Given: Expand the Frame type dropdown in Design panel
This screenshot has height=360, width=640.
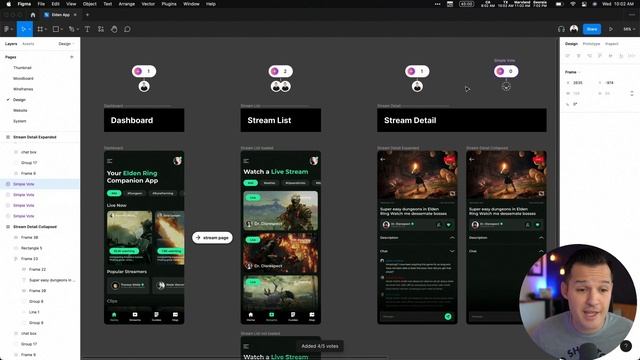Looking at the screenshot, I should coord(572,72).
